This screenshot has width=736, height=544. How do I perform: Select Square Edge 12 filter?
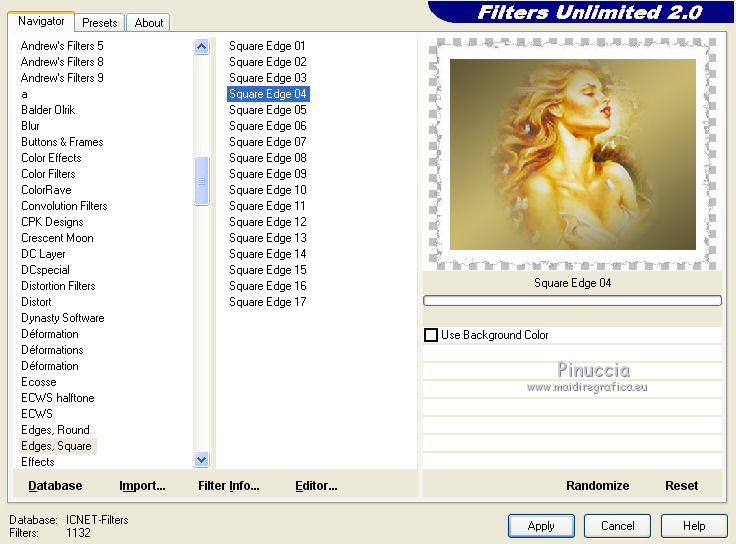click(268, 222)
